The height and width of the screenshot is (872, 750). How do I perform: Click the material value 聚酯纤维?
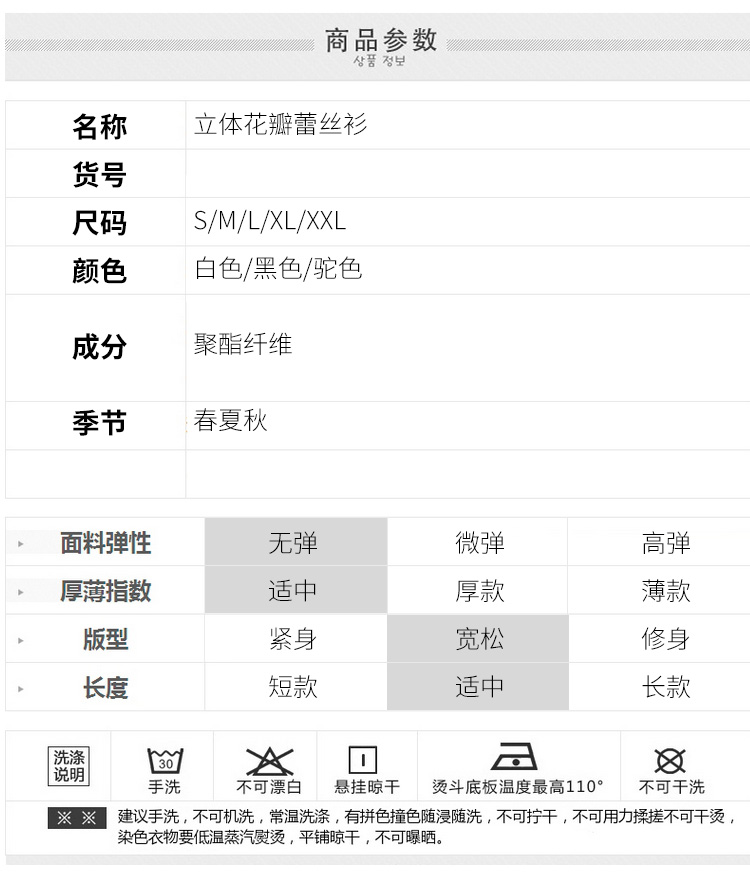[243, 344]
